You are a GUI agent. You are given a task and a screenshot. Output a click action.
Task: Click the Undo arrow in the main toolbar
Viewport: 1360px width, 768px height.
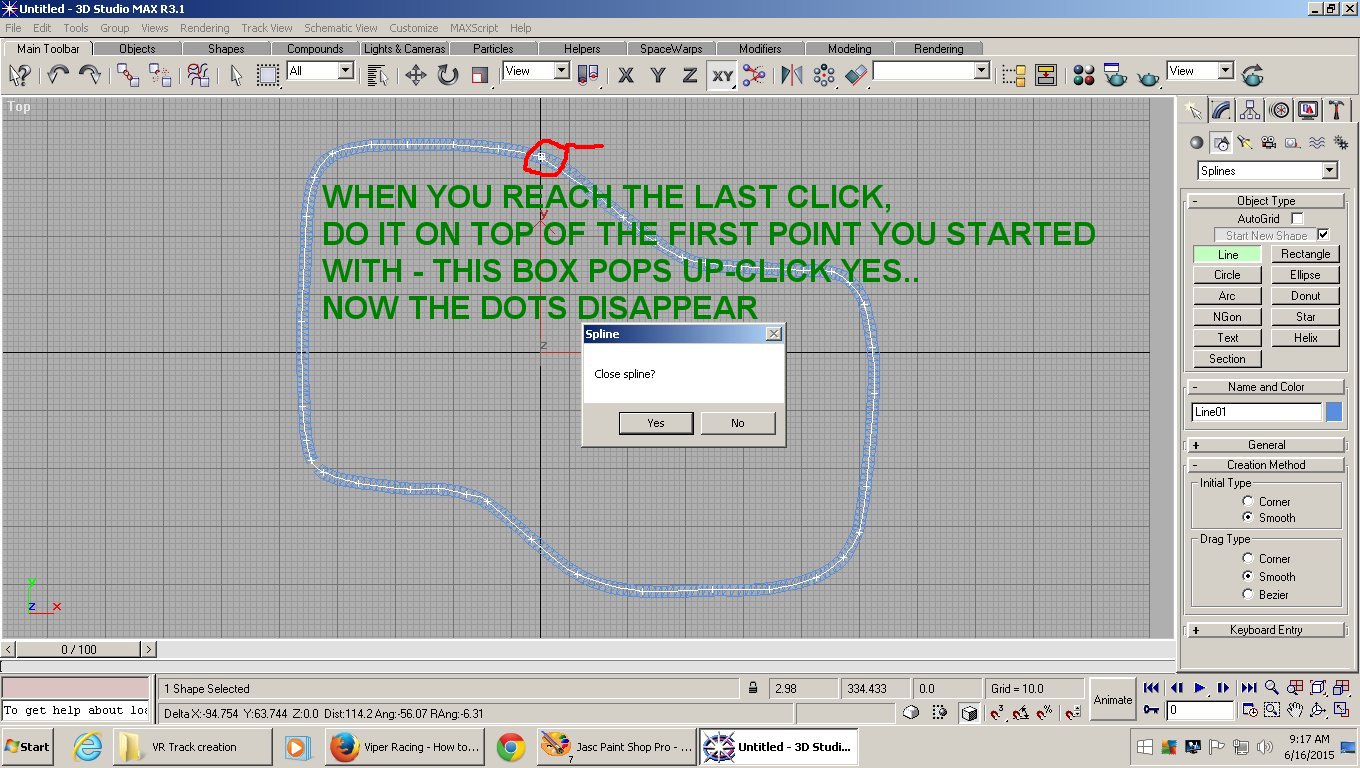[58, 74]
